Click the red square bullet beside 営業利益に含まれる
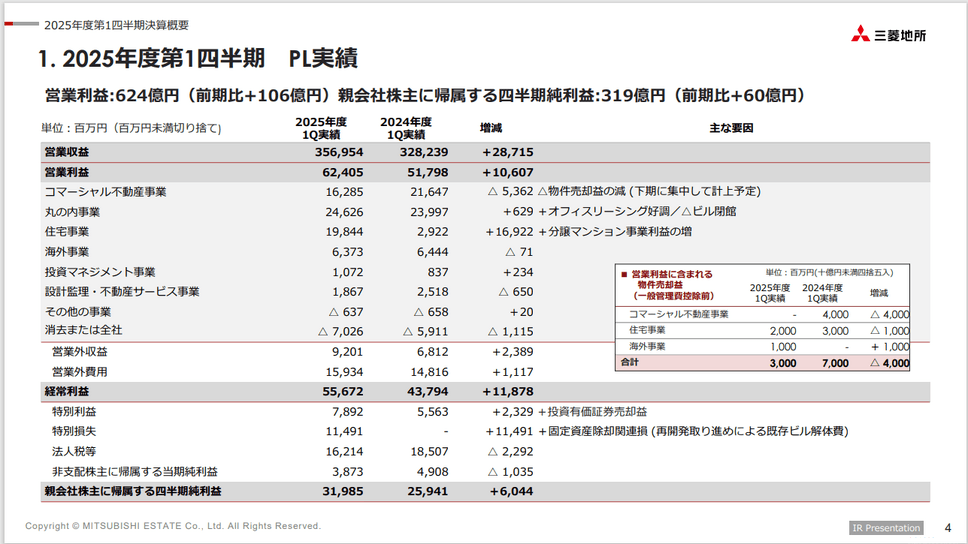The height and width of the screenshot is (544, 968). point(624,273)
